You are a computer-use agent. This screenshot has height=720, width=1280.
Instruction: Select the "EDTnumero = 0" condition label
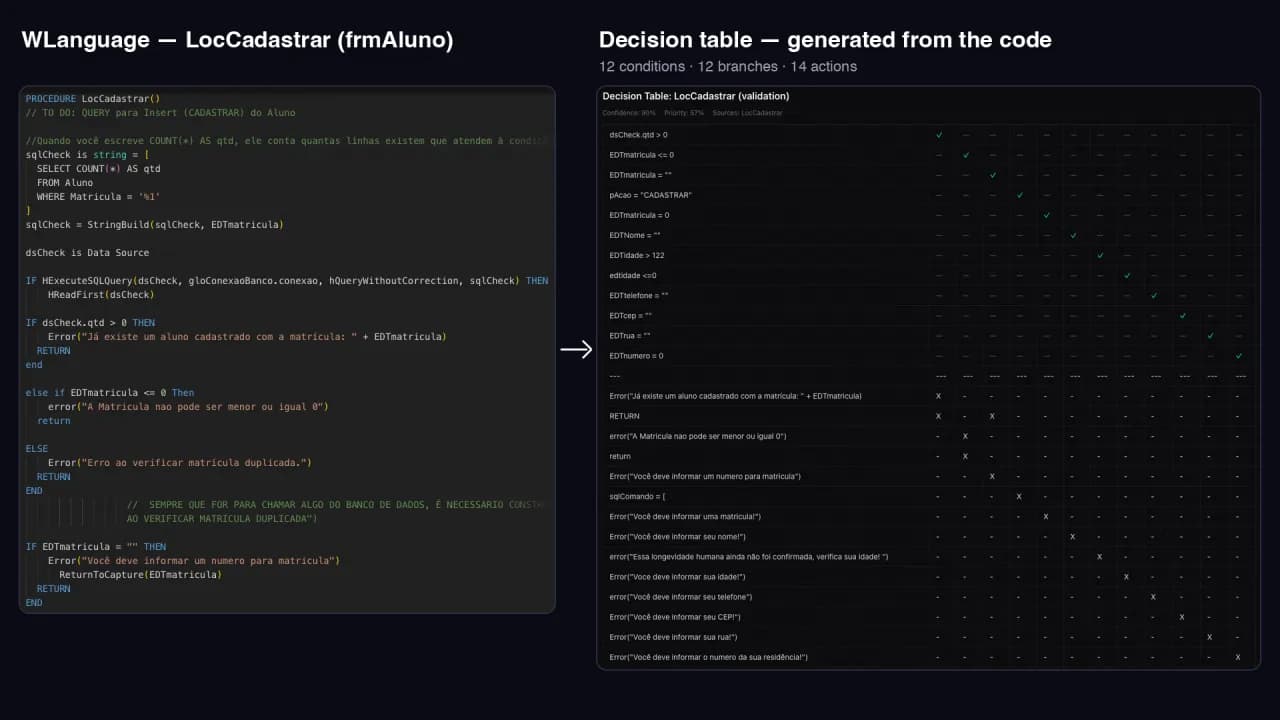(x=636, y=356)
